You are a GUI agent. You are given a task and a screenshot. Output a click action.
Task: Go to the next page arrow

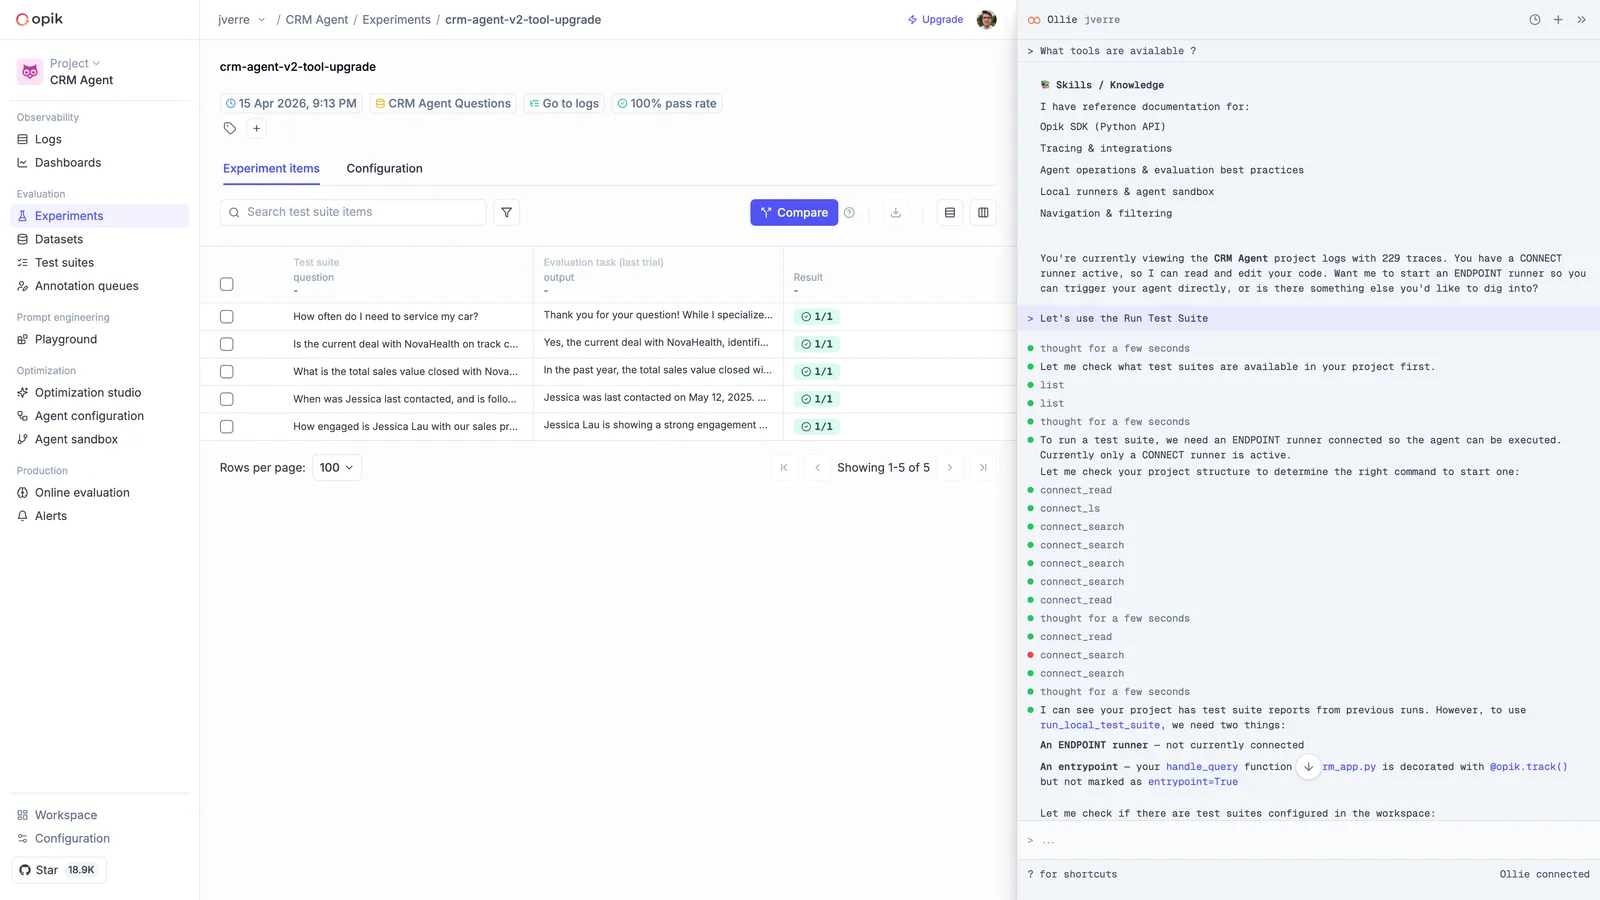tap(950, 467)
